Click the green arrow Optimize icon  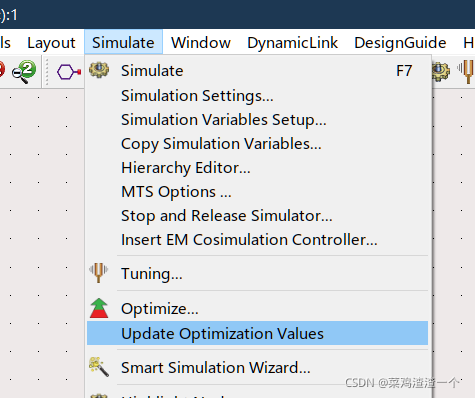pyautogui.click(x=99, y=308)
